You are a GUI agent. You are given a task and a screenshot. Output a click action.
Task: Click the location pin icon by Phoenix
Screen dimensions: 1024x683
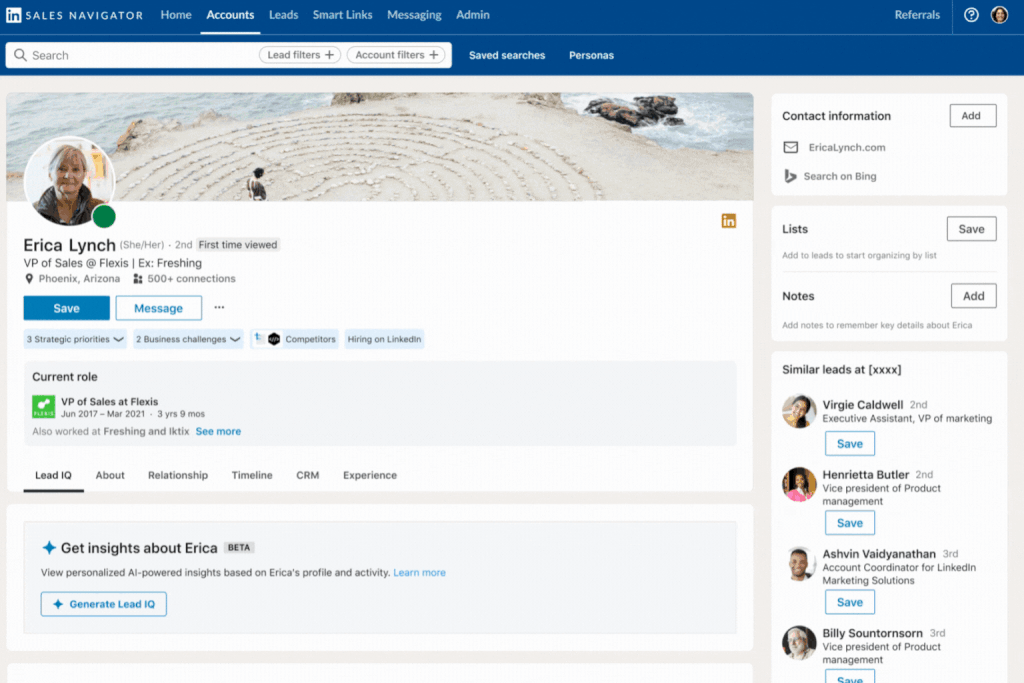tap(29, 279)
